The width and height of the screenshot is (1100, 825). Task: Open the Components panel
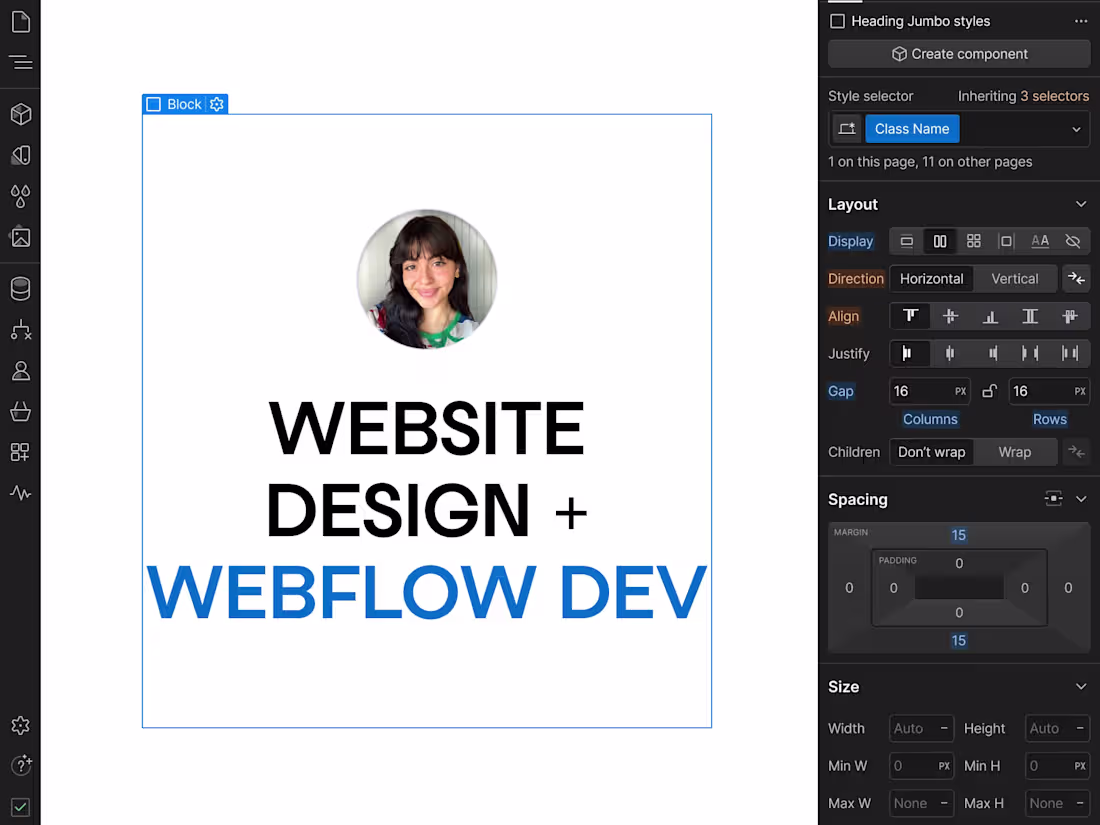[20, 113]
